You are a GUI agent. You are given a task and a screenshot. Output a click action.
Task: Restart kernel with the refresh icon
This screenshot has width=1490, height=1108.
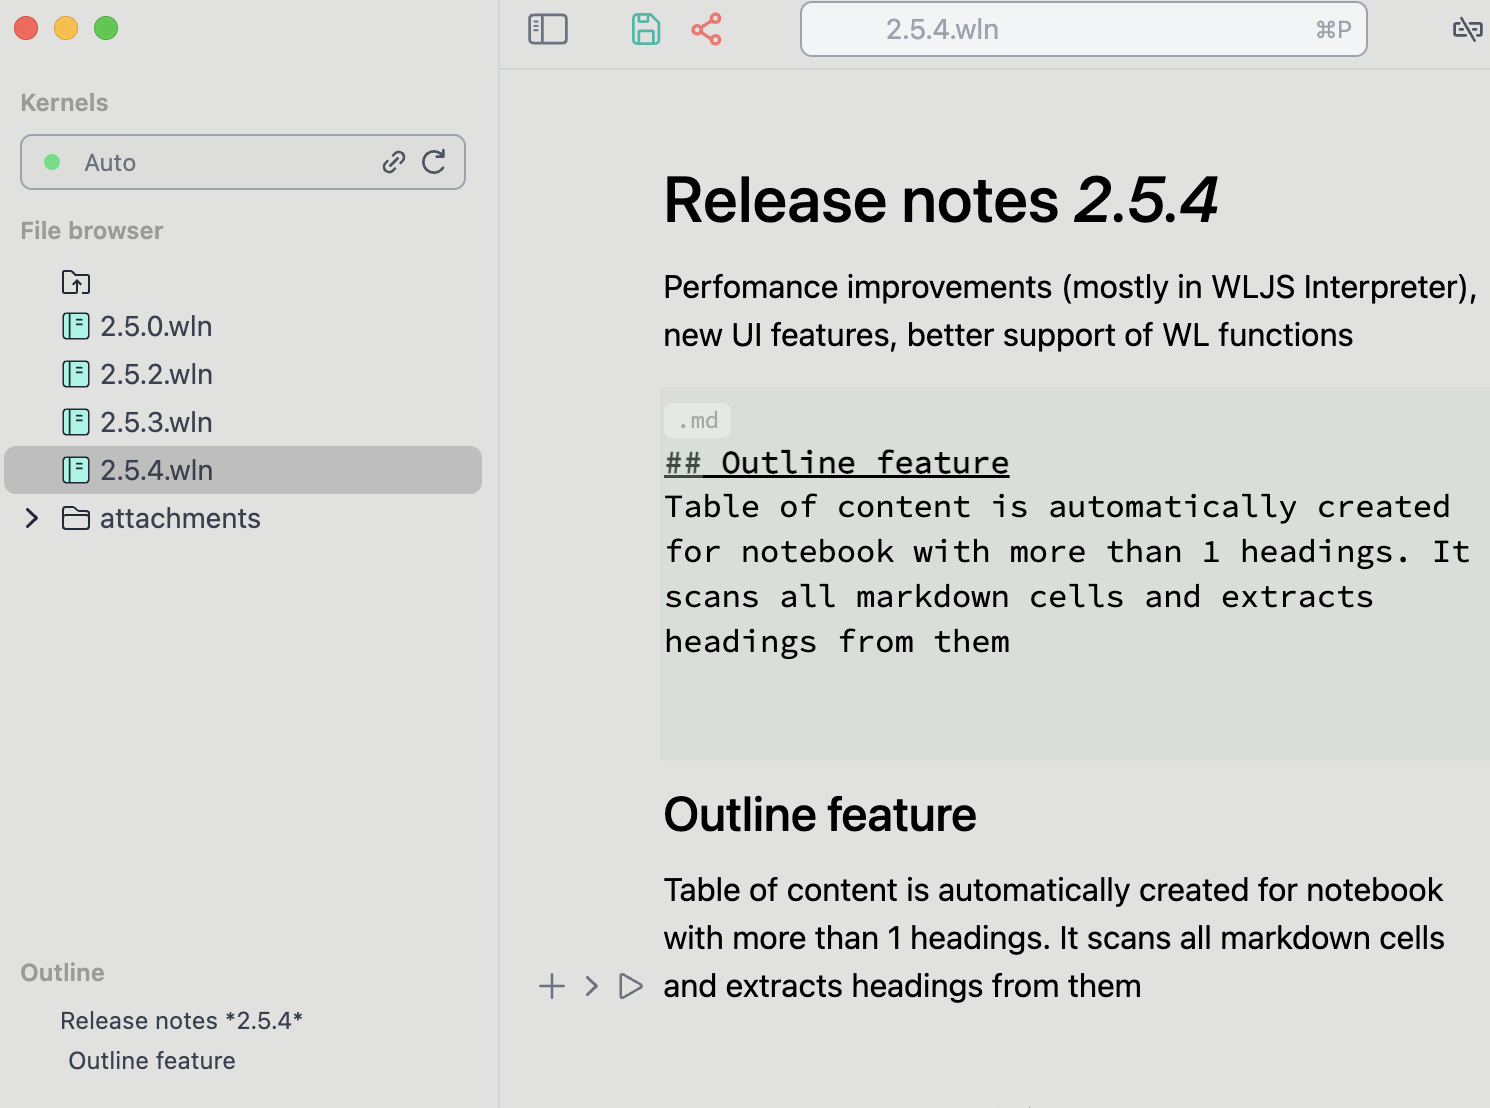coord(434,162)
